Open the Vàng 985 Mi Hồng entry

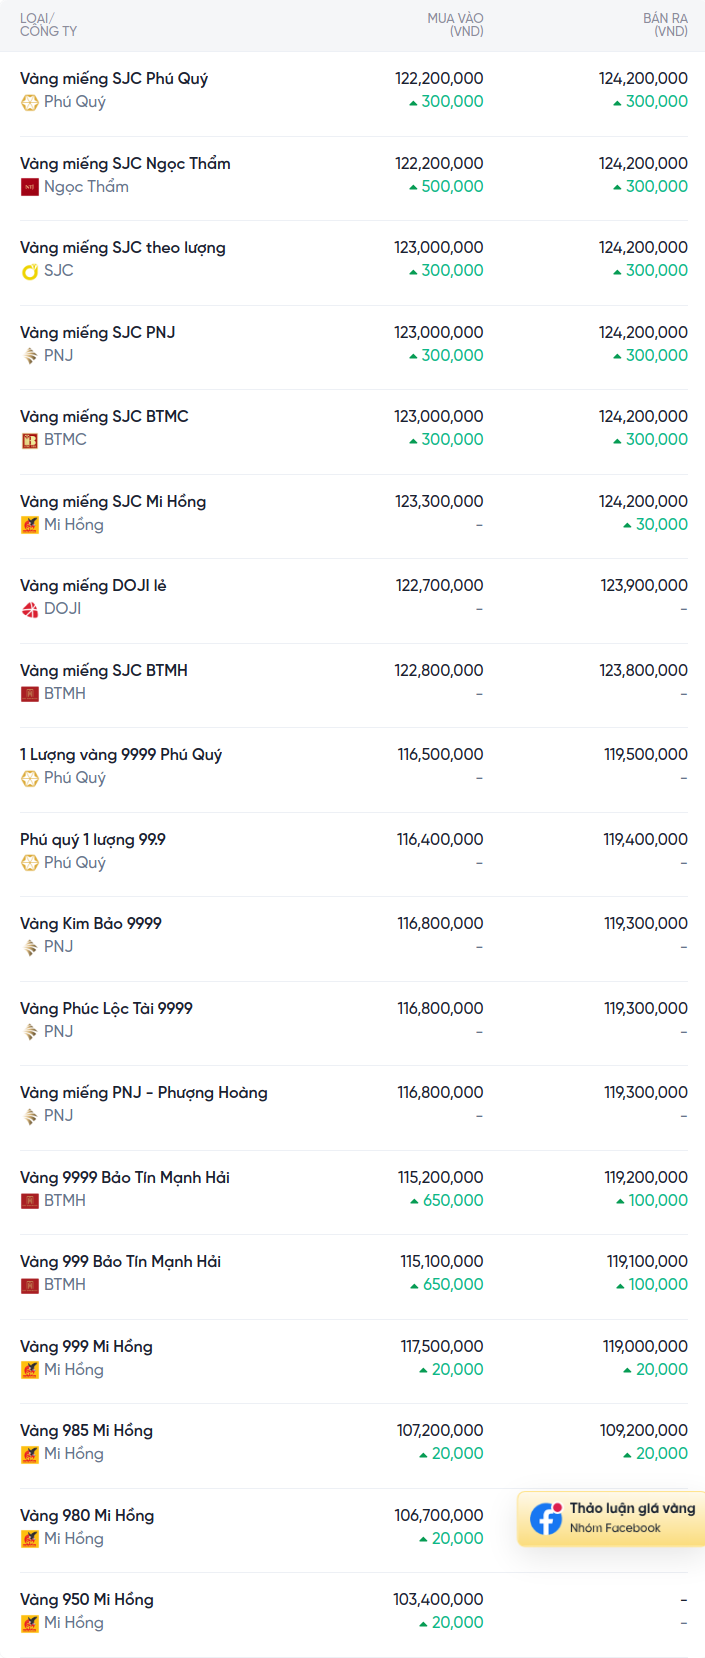point(86,1430)
